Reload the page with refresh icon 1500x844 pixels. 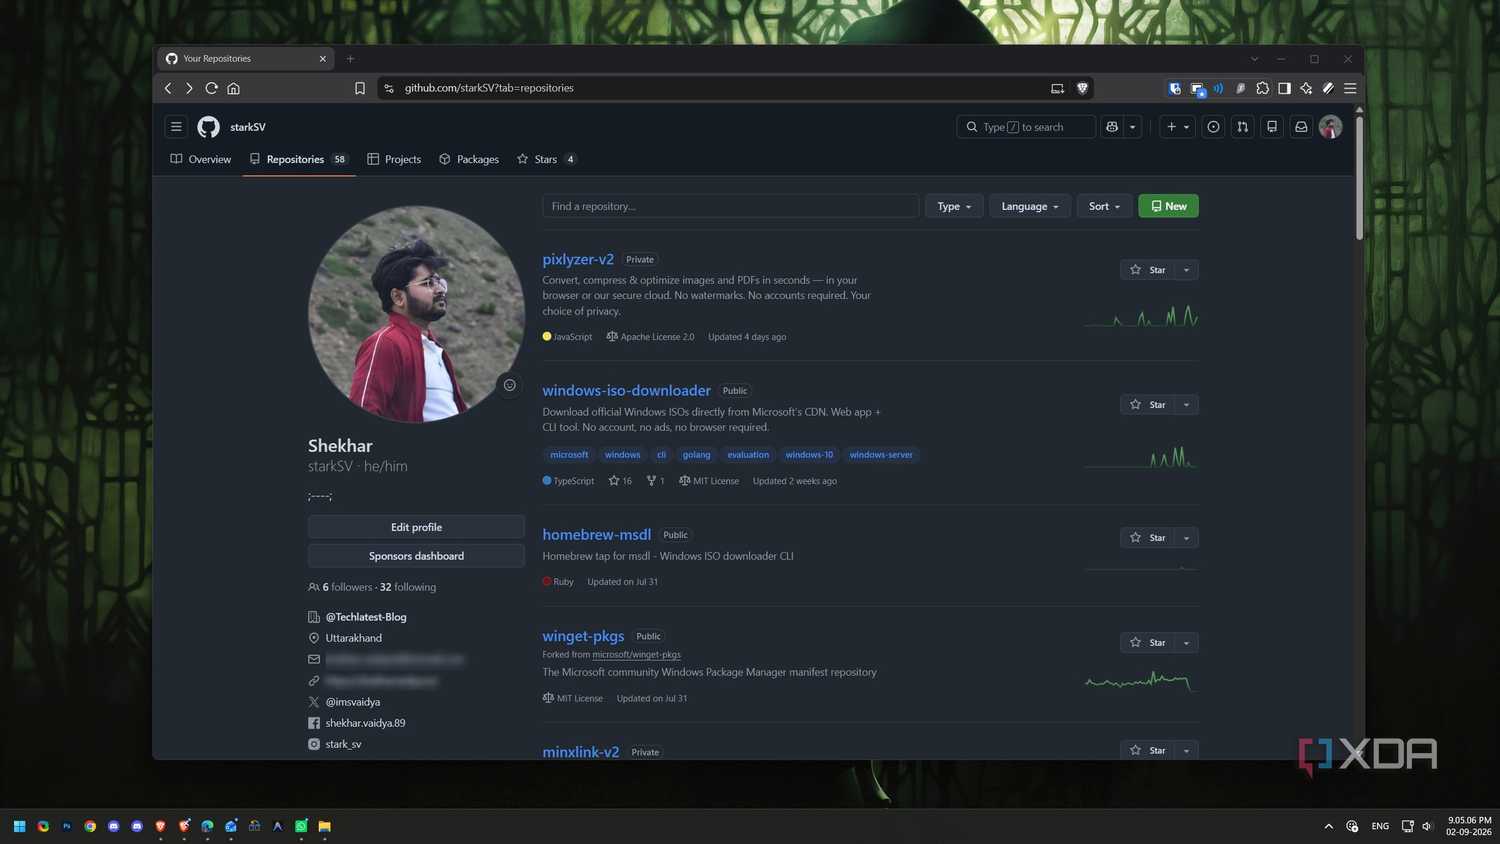(211, 88)
